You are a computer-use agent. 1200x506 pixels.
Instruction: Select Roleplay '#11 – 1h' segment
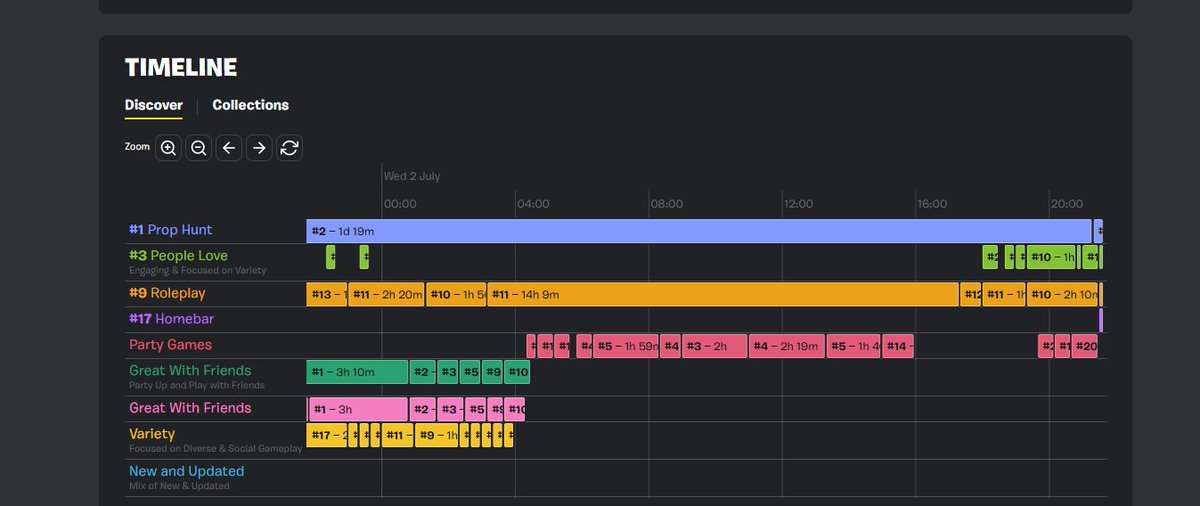point(1004,295)
